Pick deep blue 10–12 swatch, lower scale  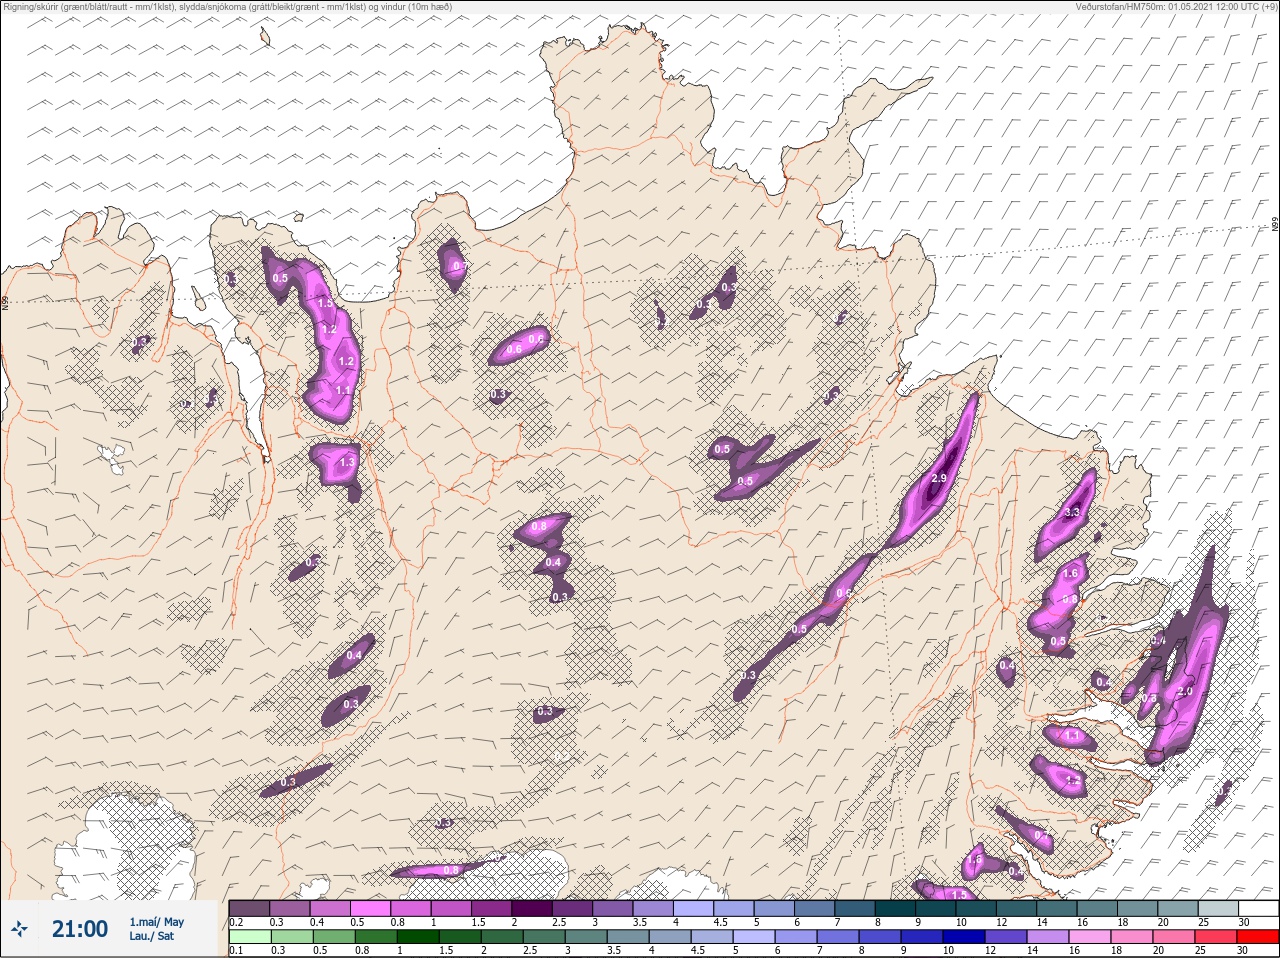[964, 937]
